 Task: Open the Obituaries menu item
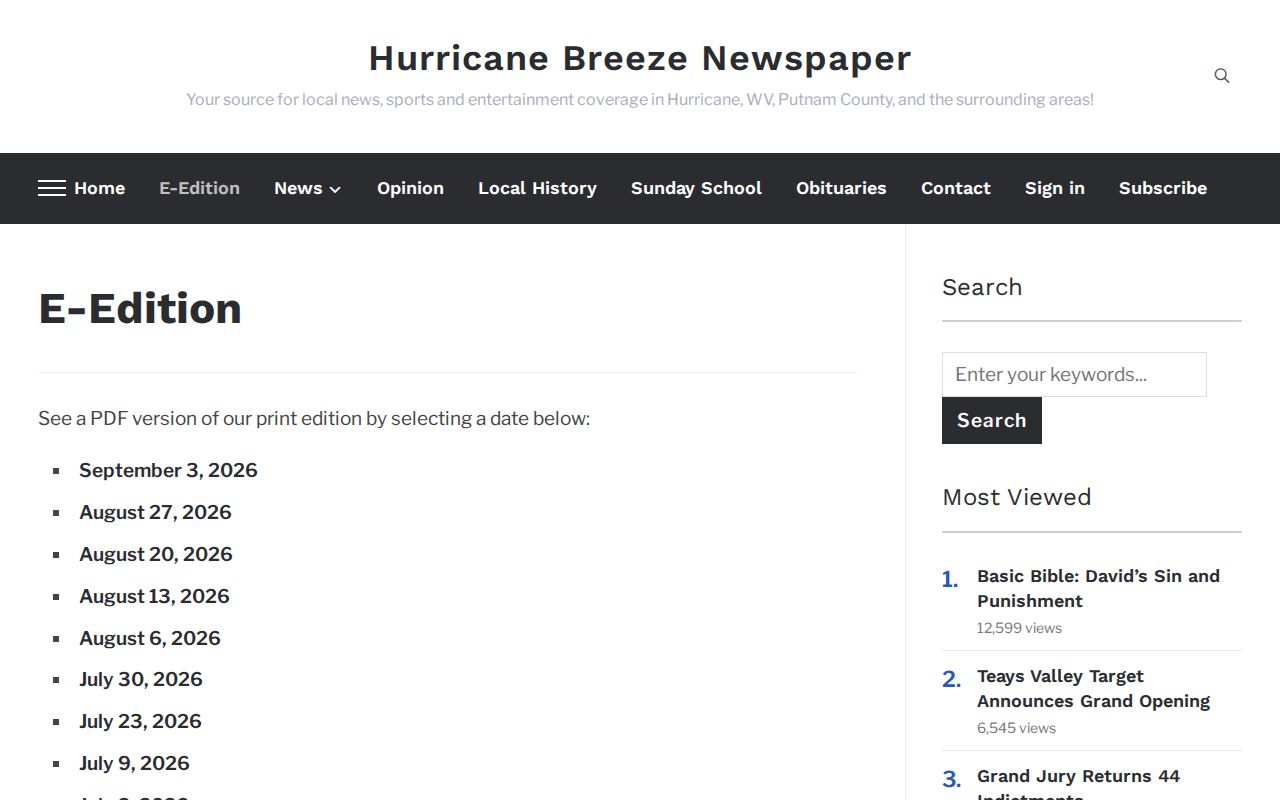pos(841,188)
